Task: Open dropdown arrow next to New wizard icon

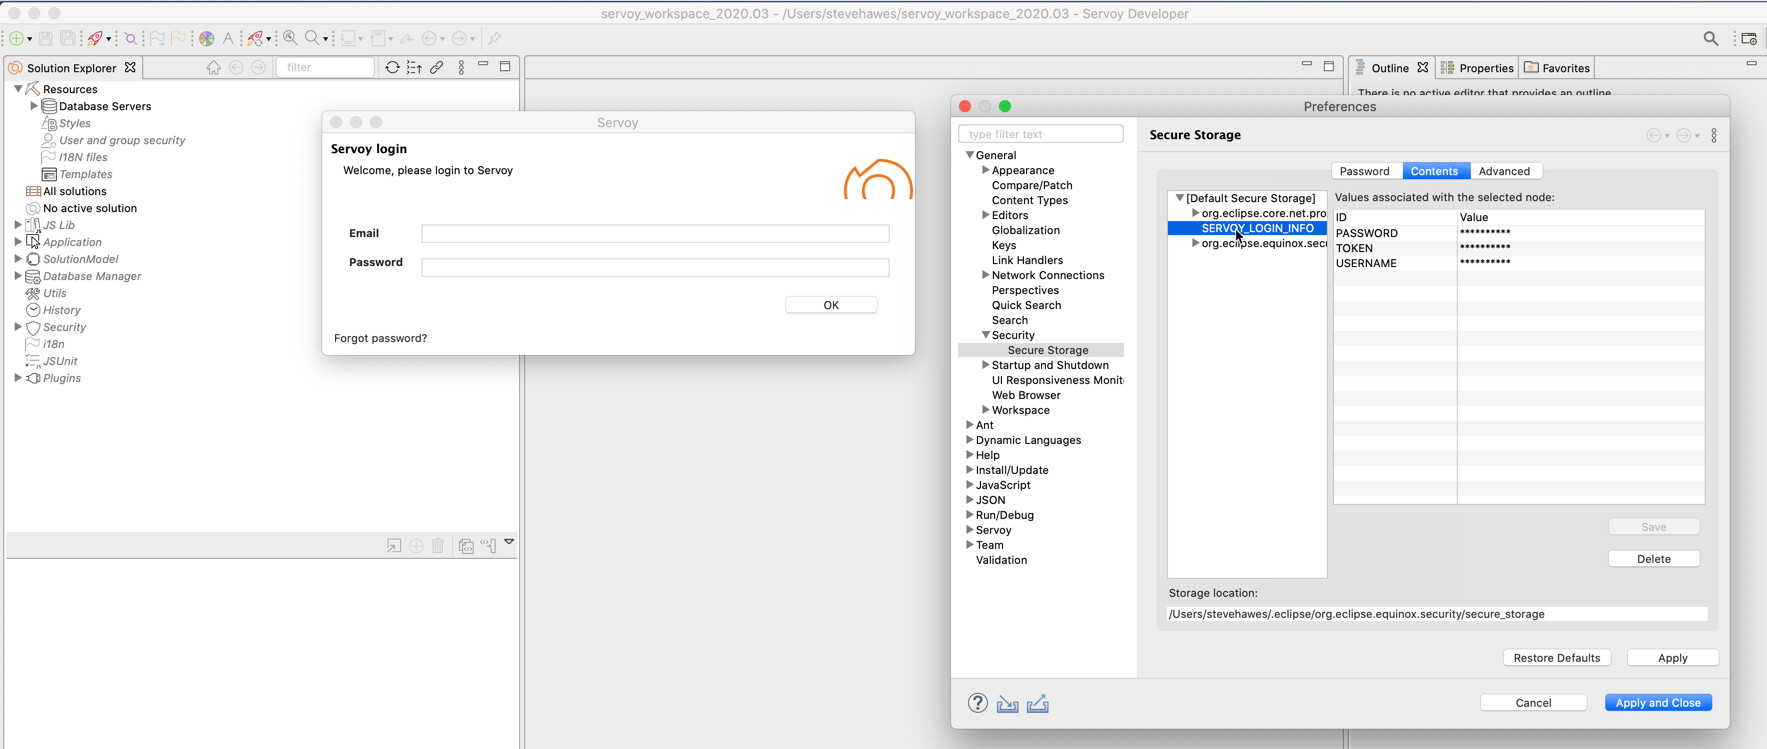Action: pyautogui.click(x=29, y=39)
